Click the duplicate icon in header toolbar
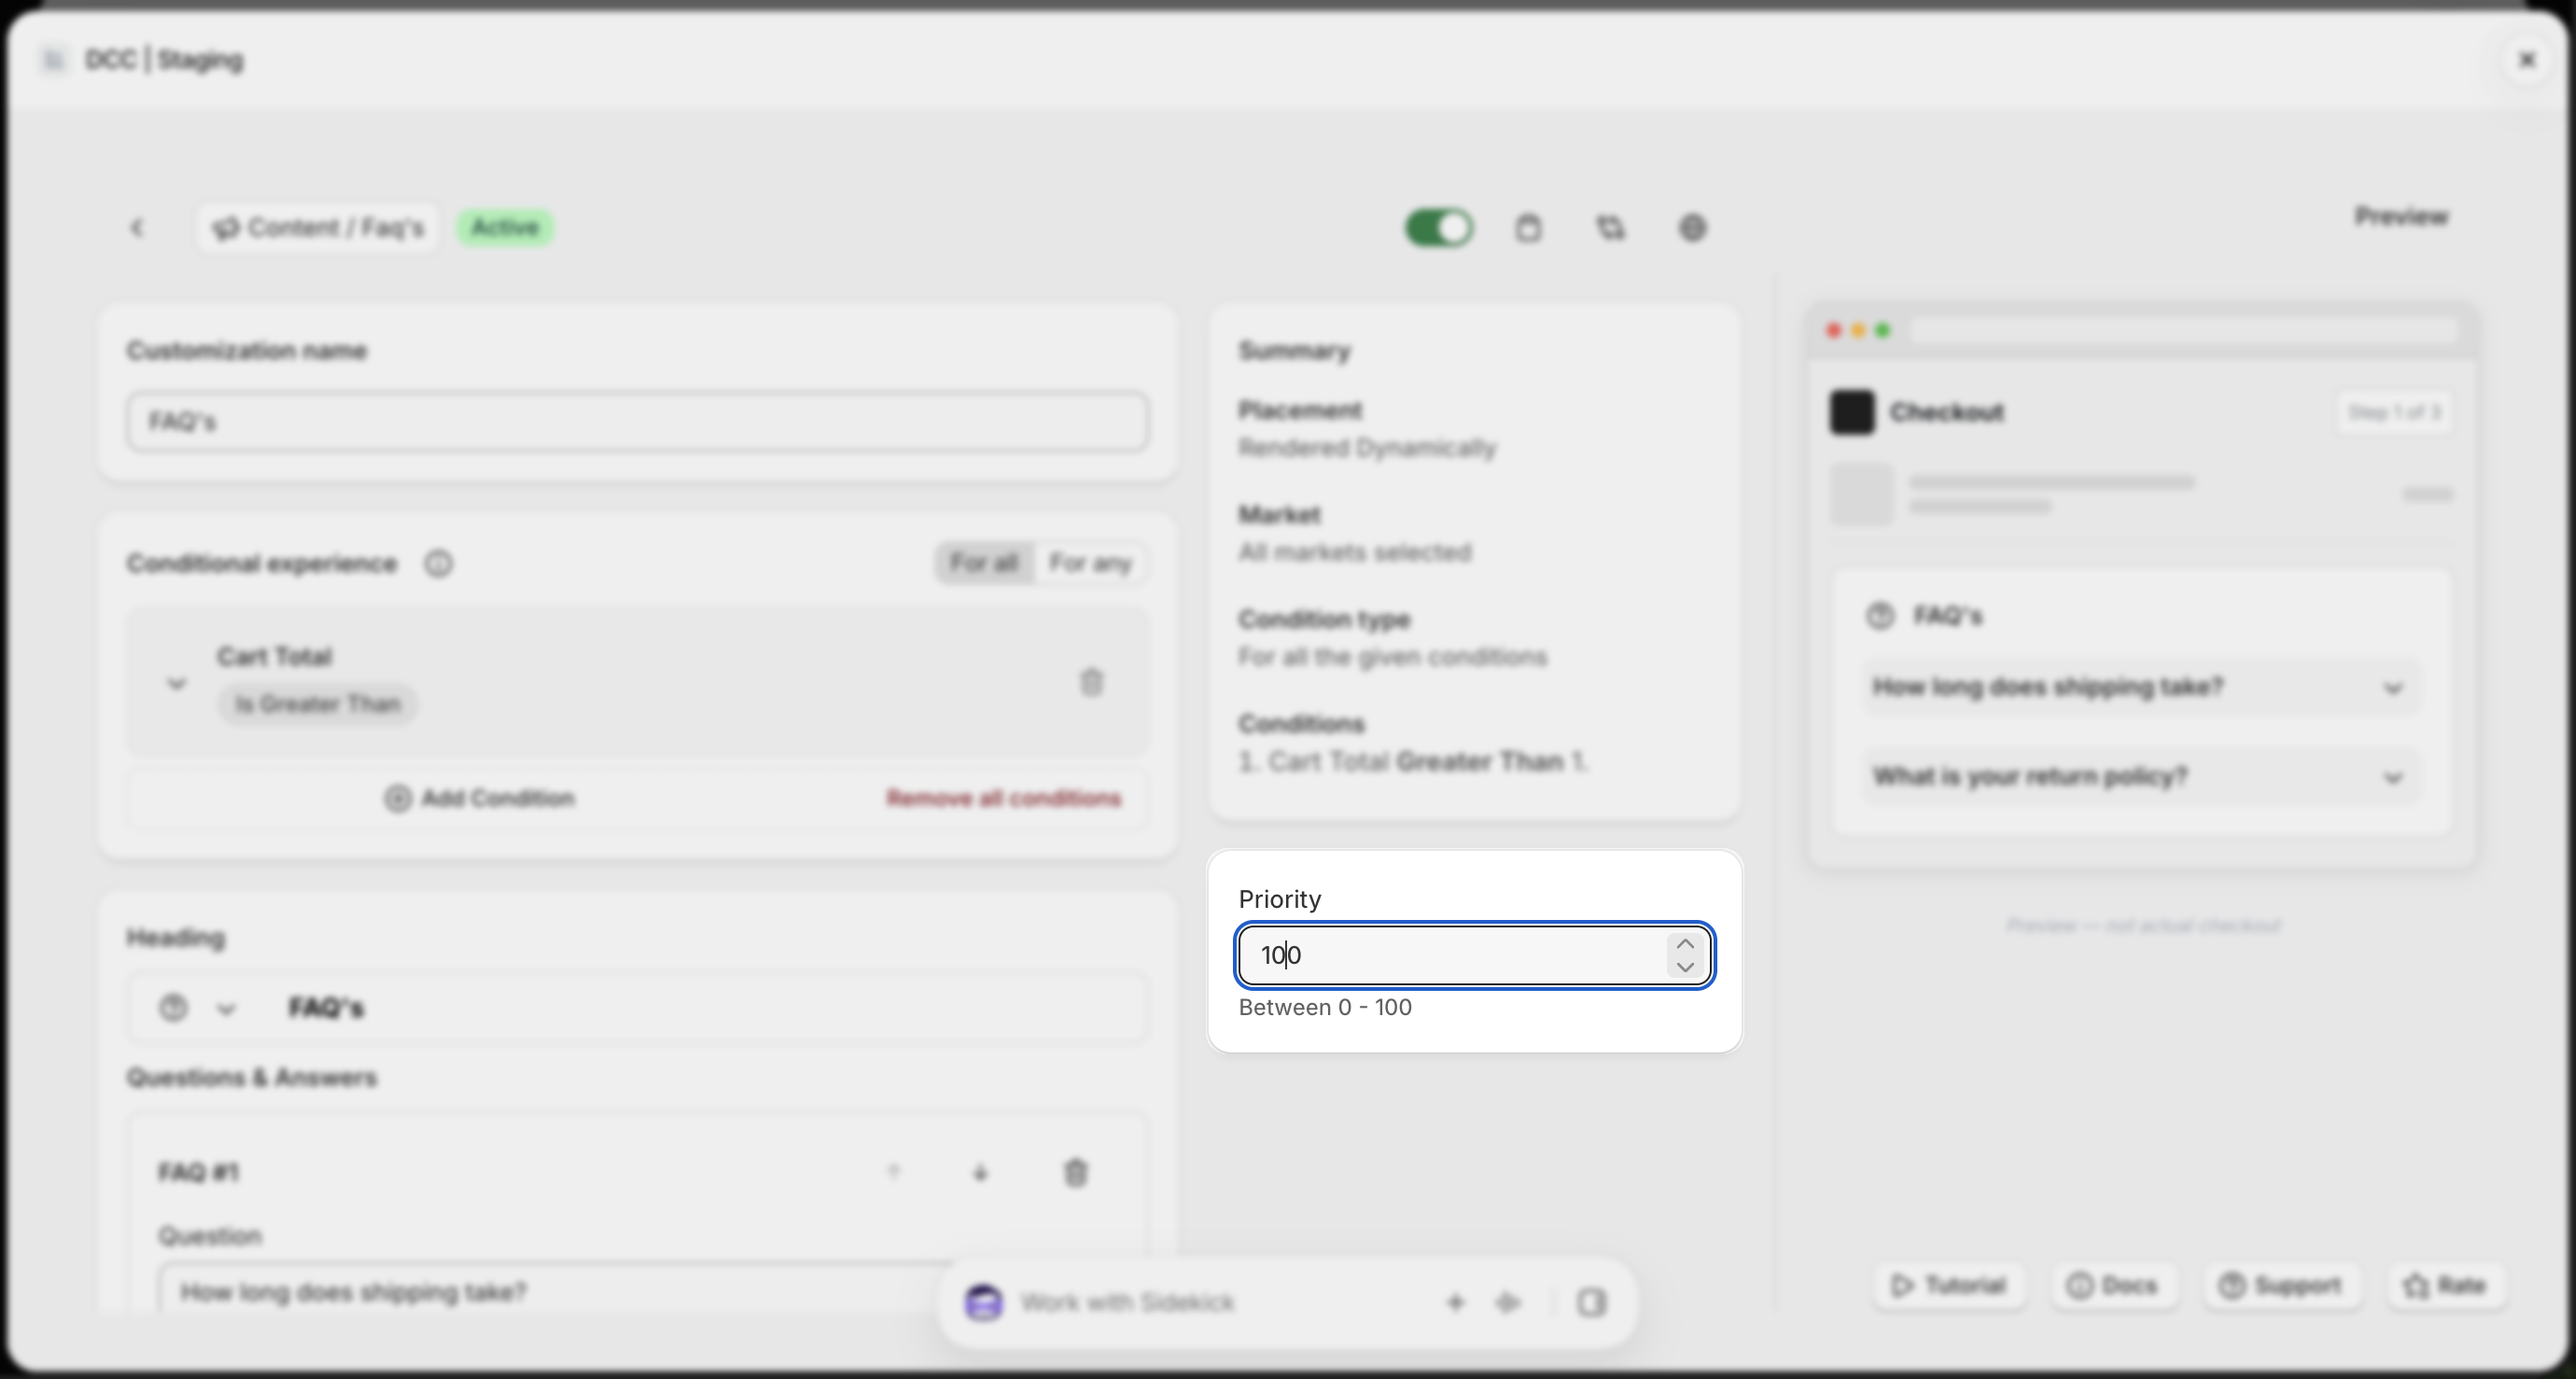 tap(1610, 228)
